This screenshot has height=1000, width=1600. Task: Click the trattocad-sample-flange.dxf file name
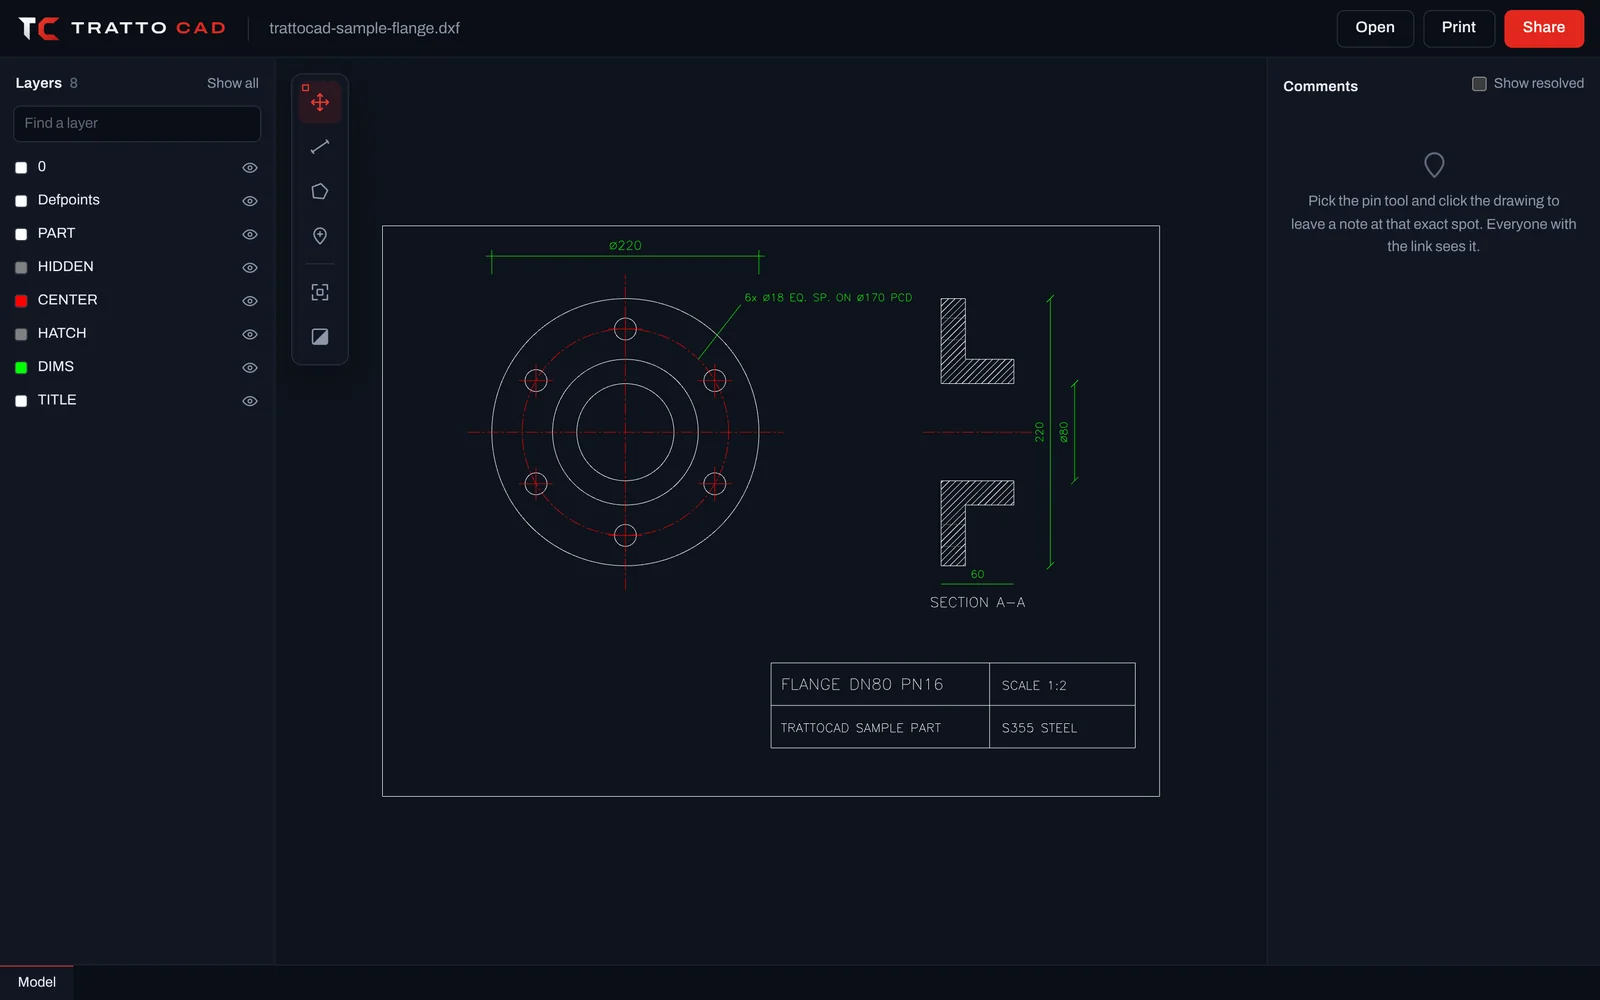point(364,28)
